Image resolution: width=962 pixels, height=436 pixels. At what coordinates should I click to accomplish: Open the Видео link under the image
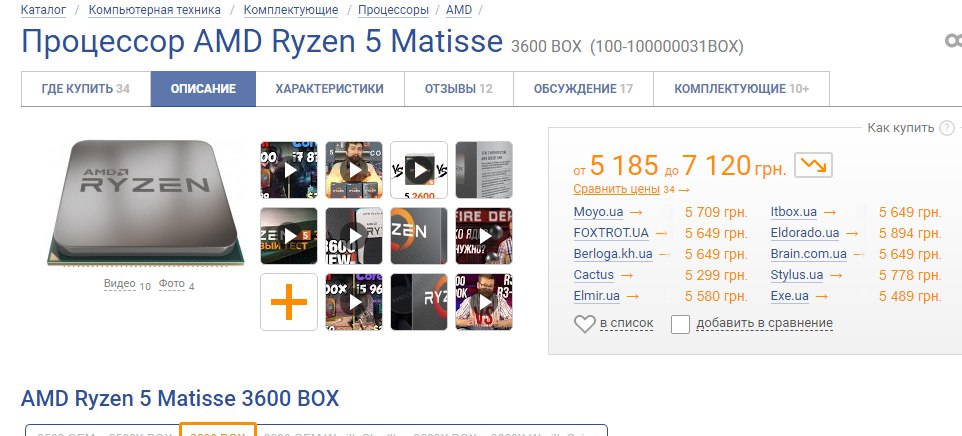(119, 284)
